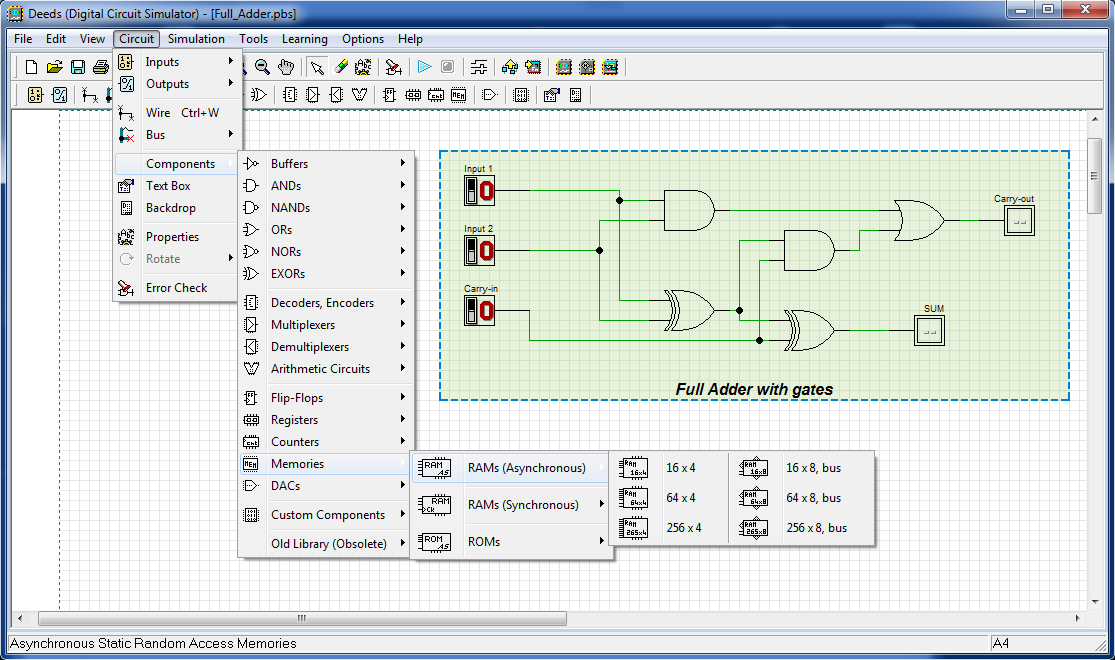Select the pointer selection tool in toolbar

coord(316,67)
